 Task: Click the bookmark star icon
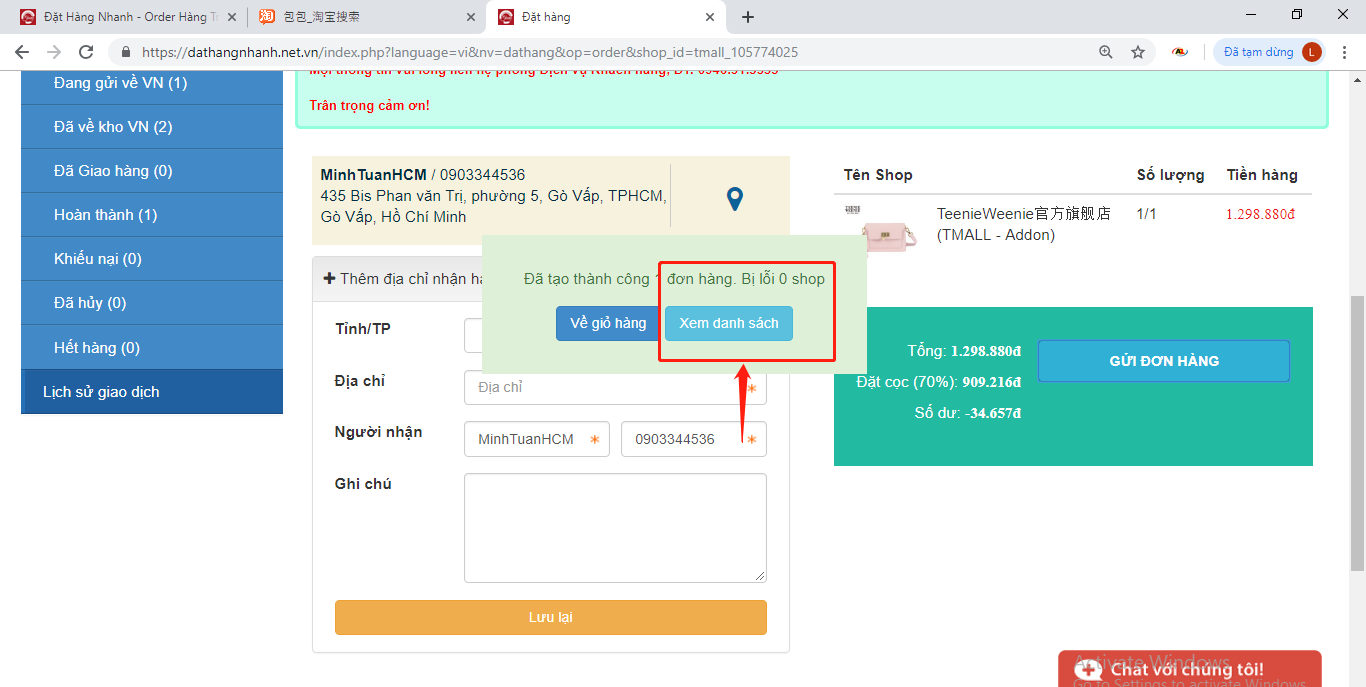point(1137,52)
